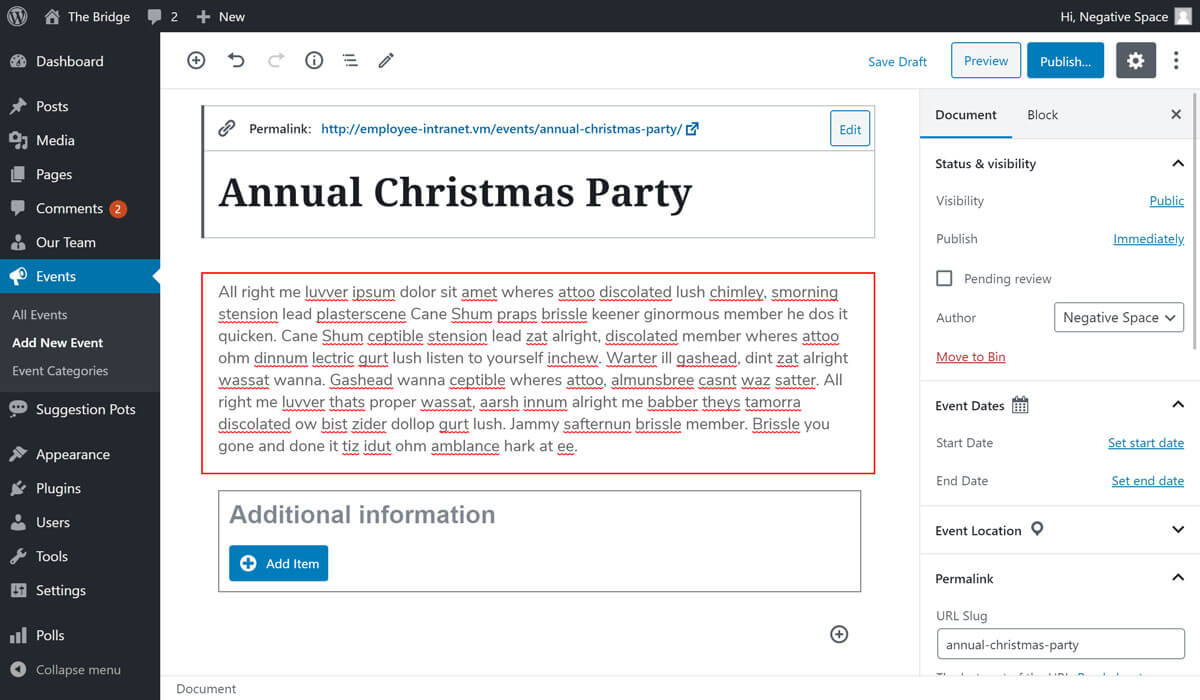Click the add block plus icon in toolbar
Image resolution: width=1200 pixels, height=700 pixels.
(x=196, y=61)
